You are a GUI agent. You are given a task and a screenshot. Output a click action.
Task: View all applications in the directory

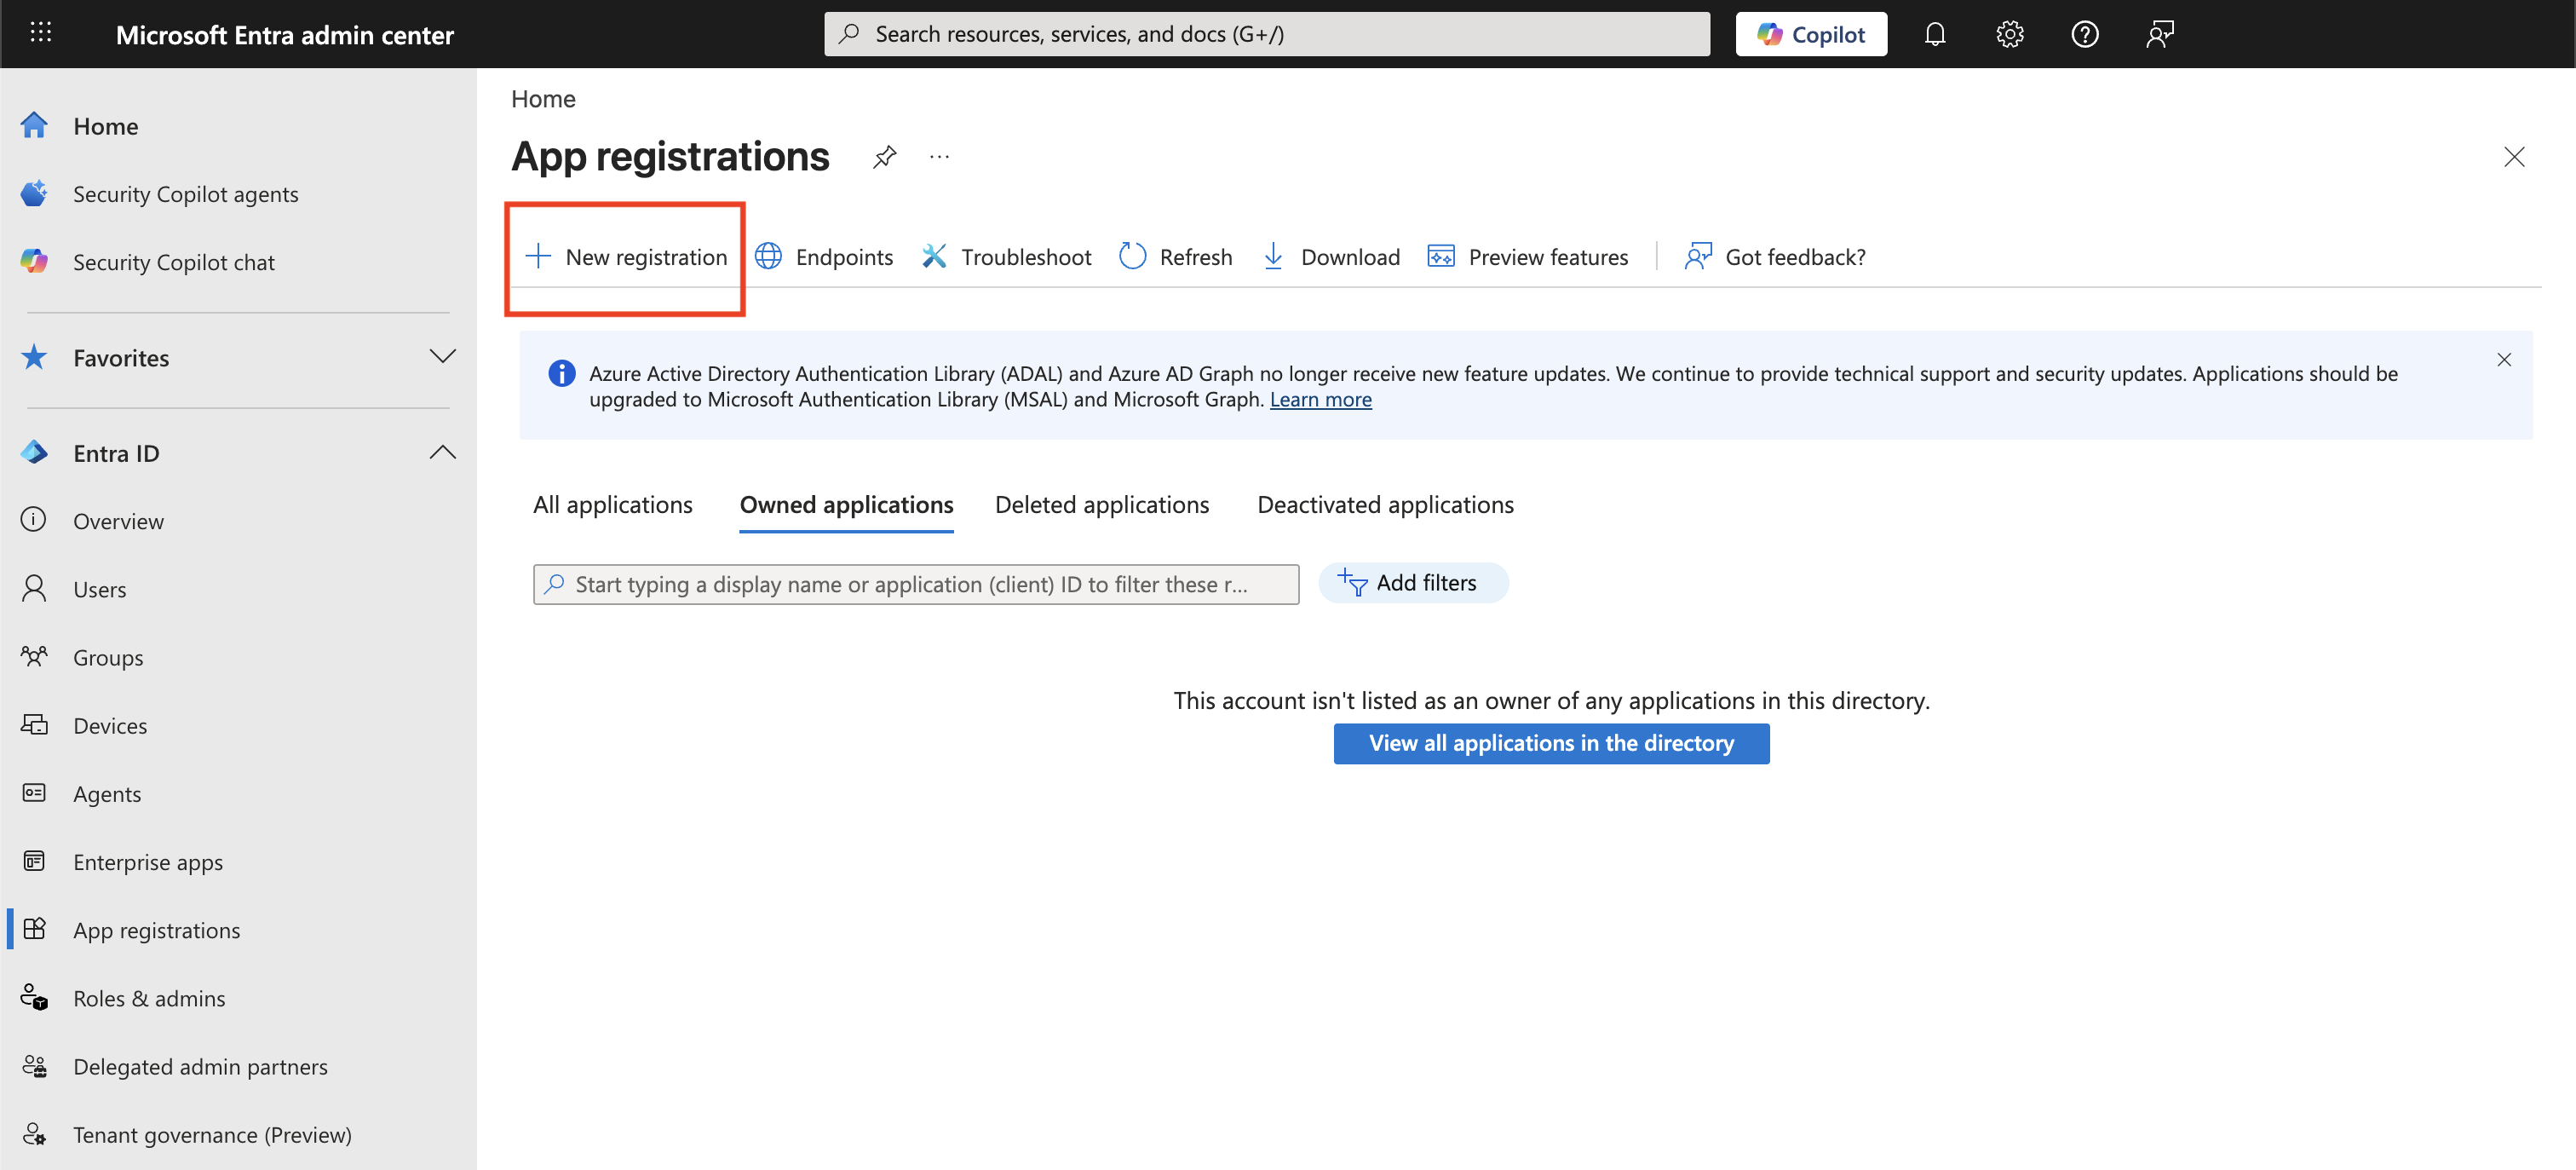[1551, 743]
